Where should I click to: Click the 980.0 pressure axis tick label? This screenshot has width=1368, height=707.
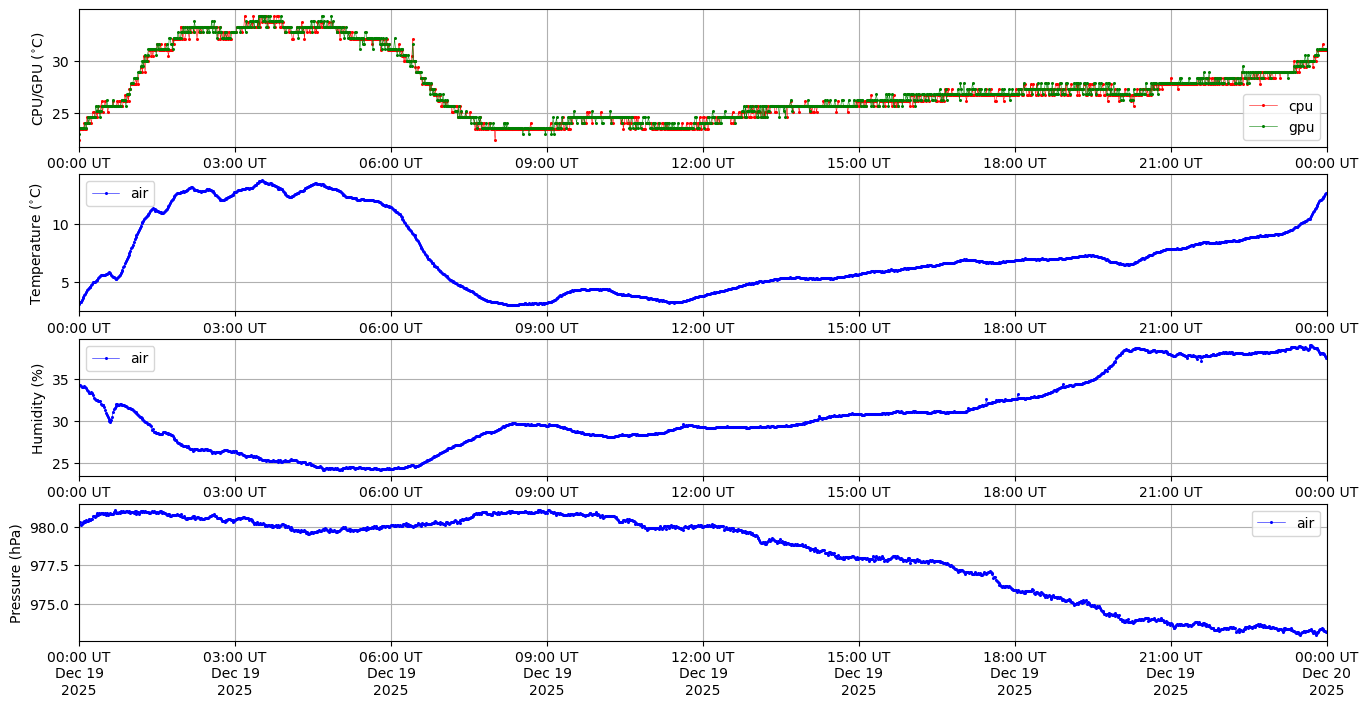[x=51, y=528]
